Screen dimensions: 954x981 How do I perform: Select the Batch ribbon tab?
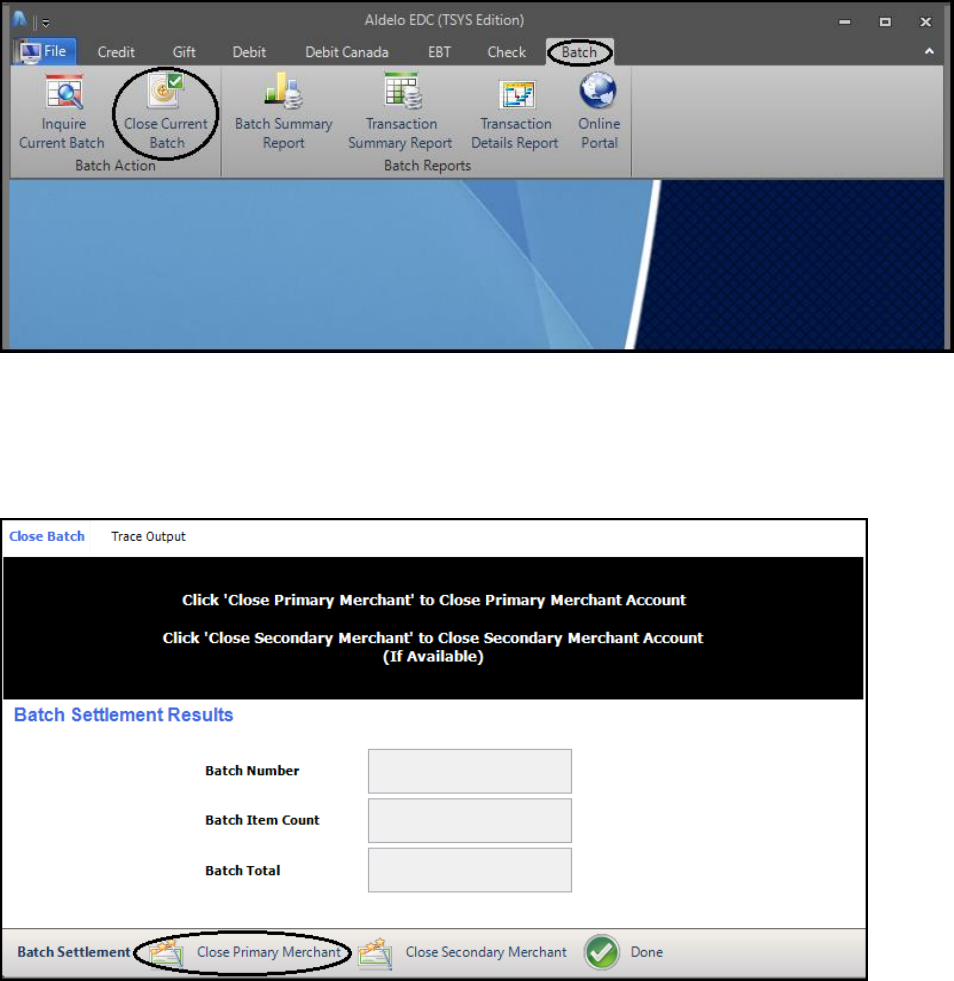pos(579,52)
